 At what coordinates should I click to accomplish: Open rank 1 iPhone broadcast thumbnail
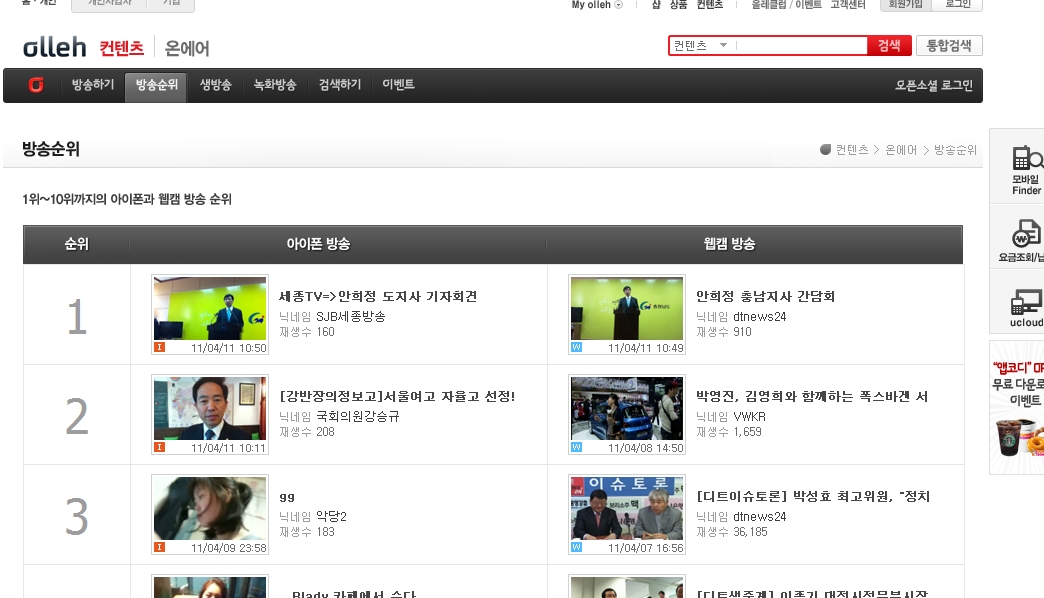tap(210, 314)
